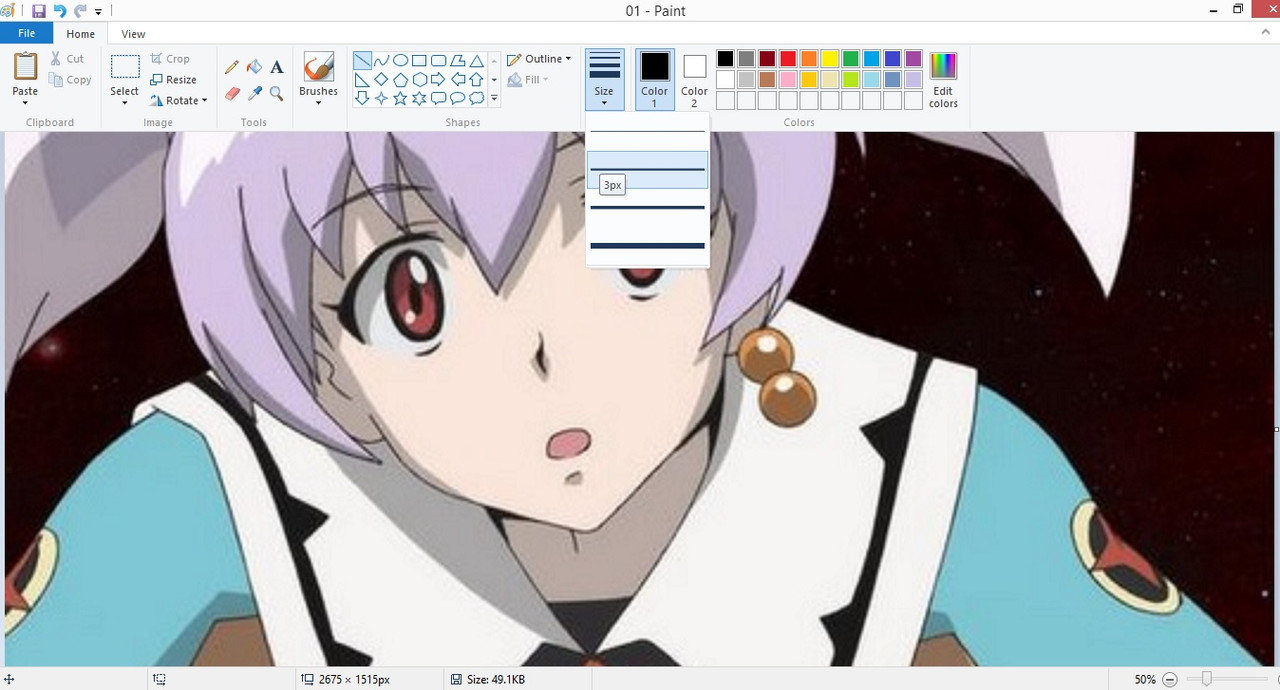Undo the last action
Screen dimensions: 1280x690
[60, 11]
